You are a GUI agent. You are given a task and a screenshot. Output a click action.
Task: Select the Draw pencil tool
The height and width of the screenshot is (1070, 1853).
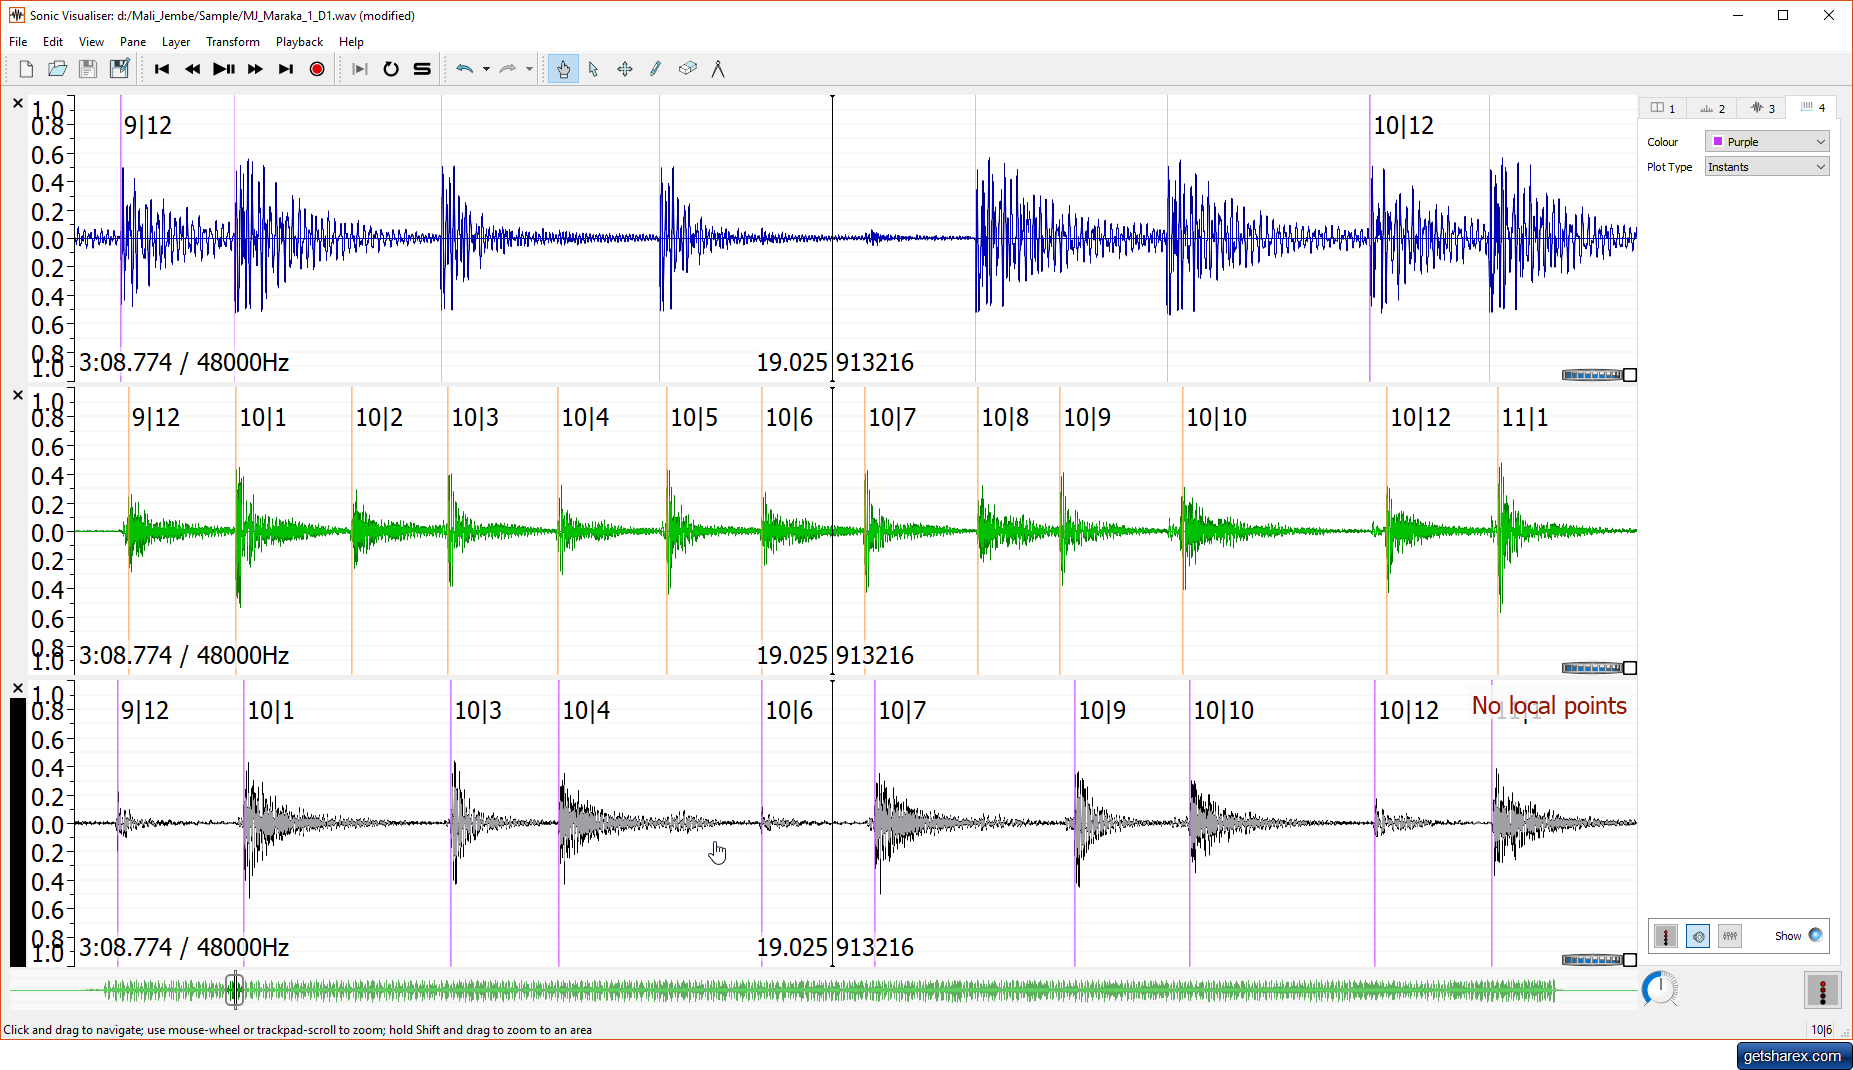click(x=656, y=69)
